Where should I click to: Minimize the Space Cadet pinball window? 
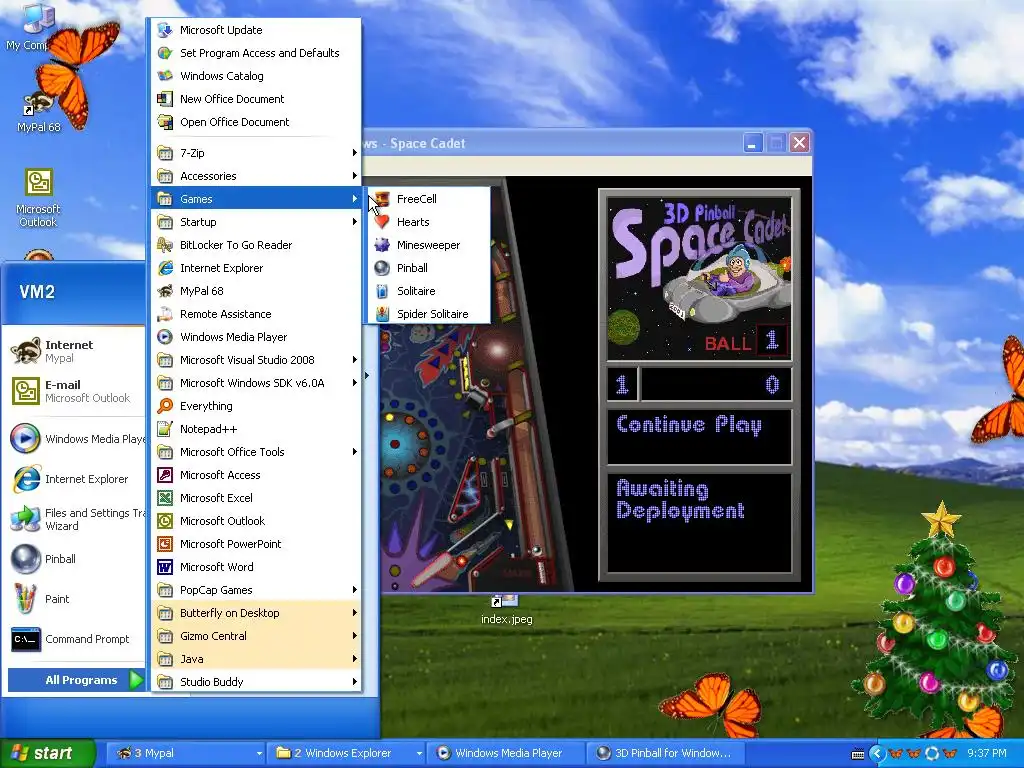[752, 143]
